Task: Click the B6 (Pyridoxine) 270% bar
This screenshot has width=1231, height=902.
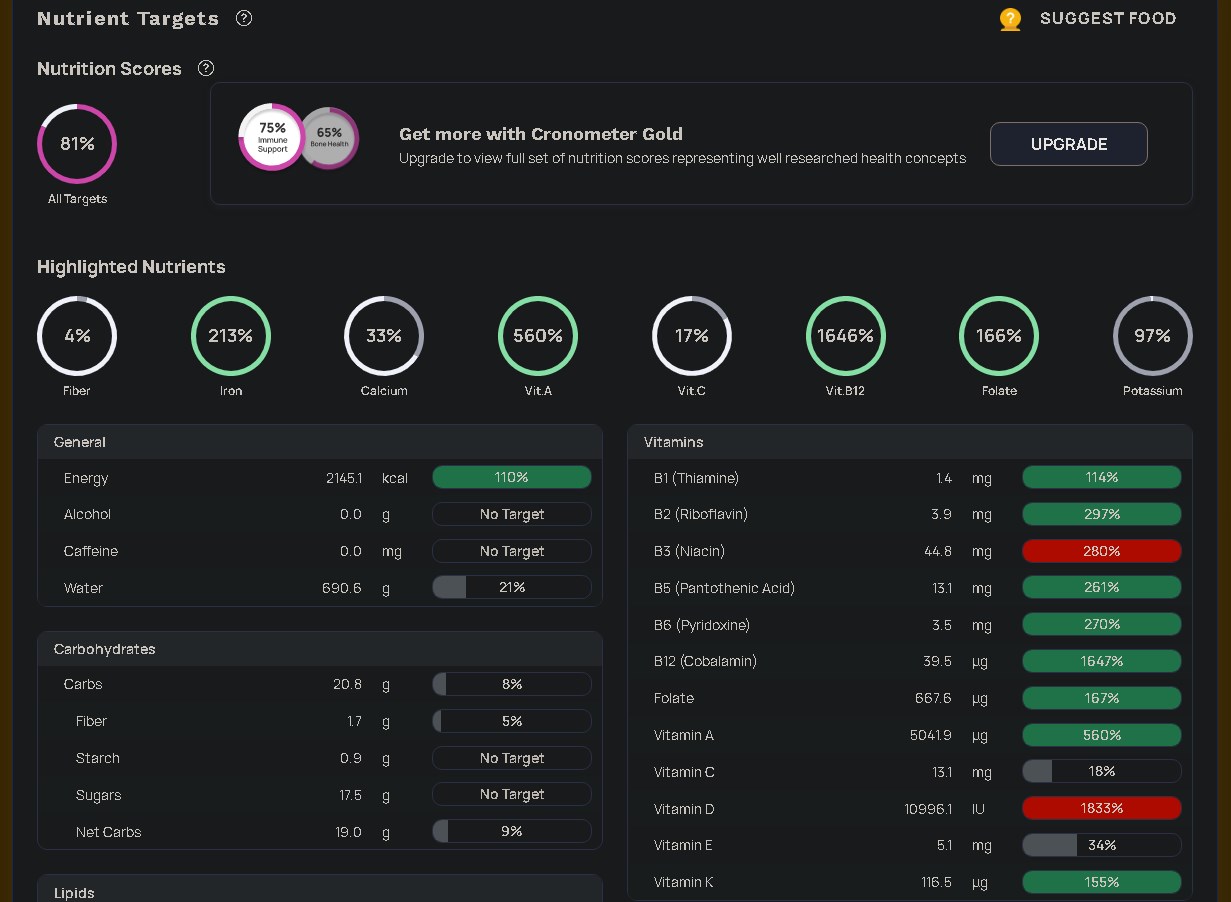Action: (1102, 625)
